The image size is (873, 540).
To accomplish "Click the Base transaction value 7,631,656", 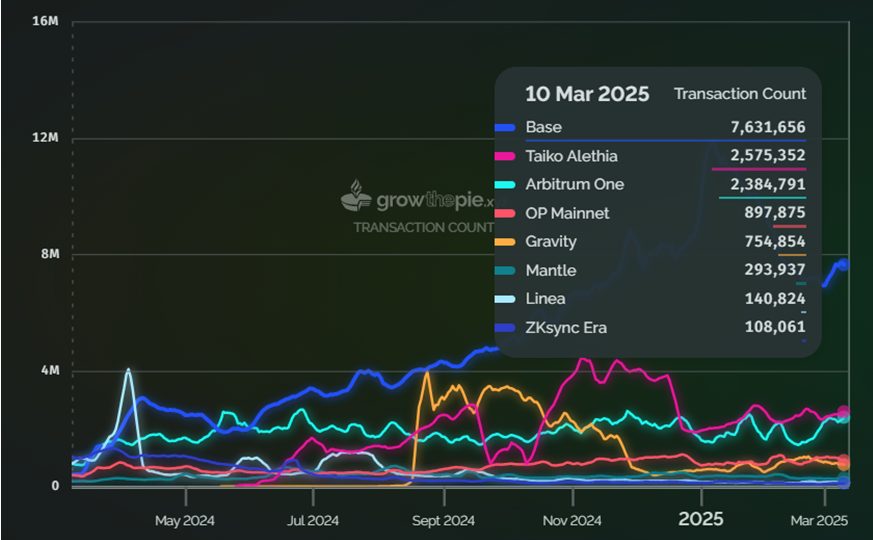I will [x=767, y=127].
